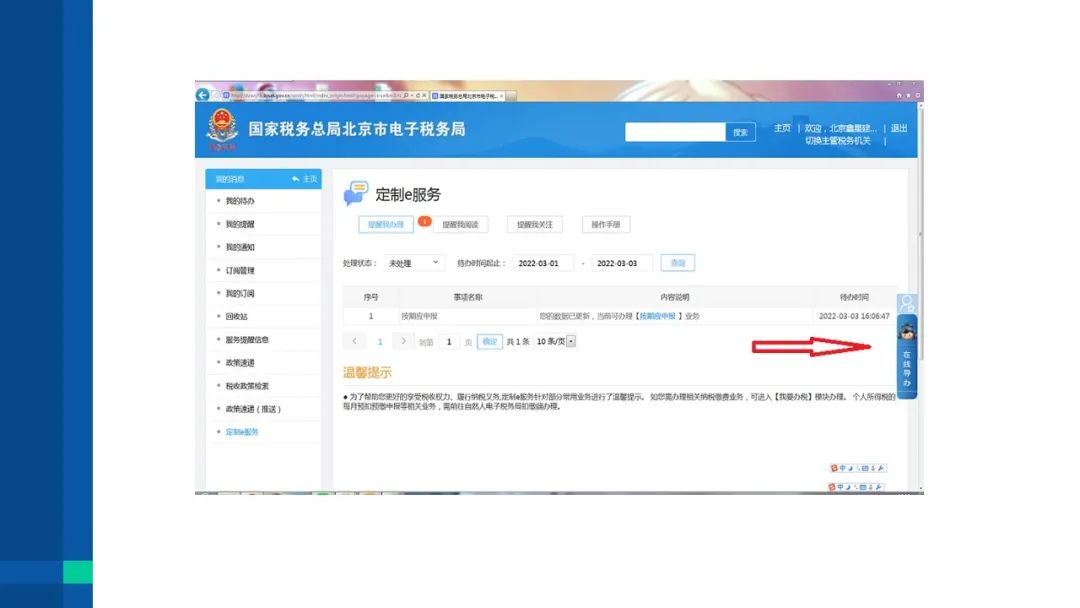
Task: Click the 查询 button
Action: pos(678,263)
